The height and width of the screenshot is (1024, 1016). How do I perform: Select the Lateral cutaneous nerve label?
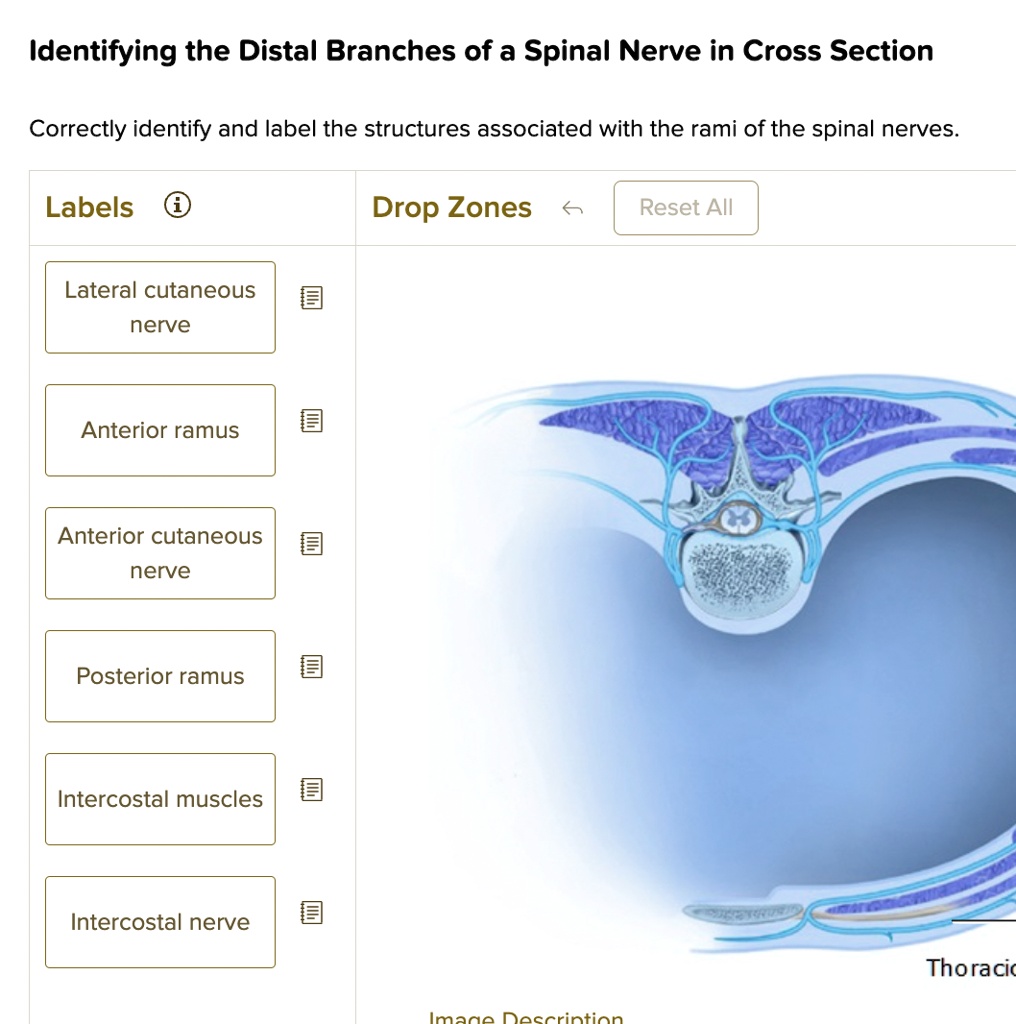[x=160, y=307]
